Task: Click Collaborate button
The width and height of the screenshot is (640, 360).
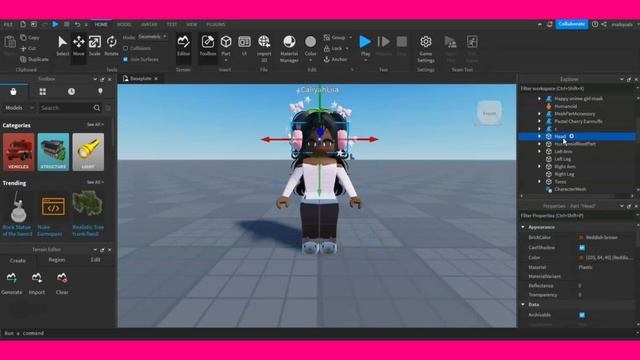Action: pos(571,24)
